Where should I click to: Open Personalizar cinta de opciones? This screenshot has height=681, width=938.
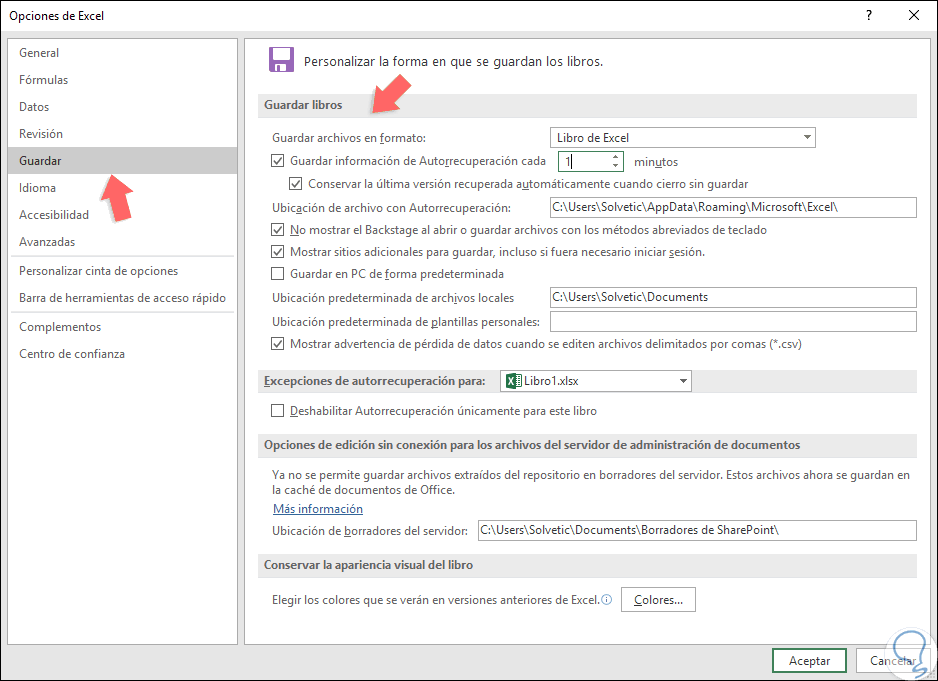(x=123, y=270)
